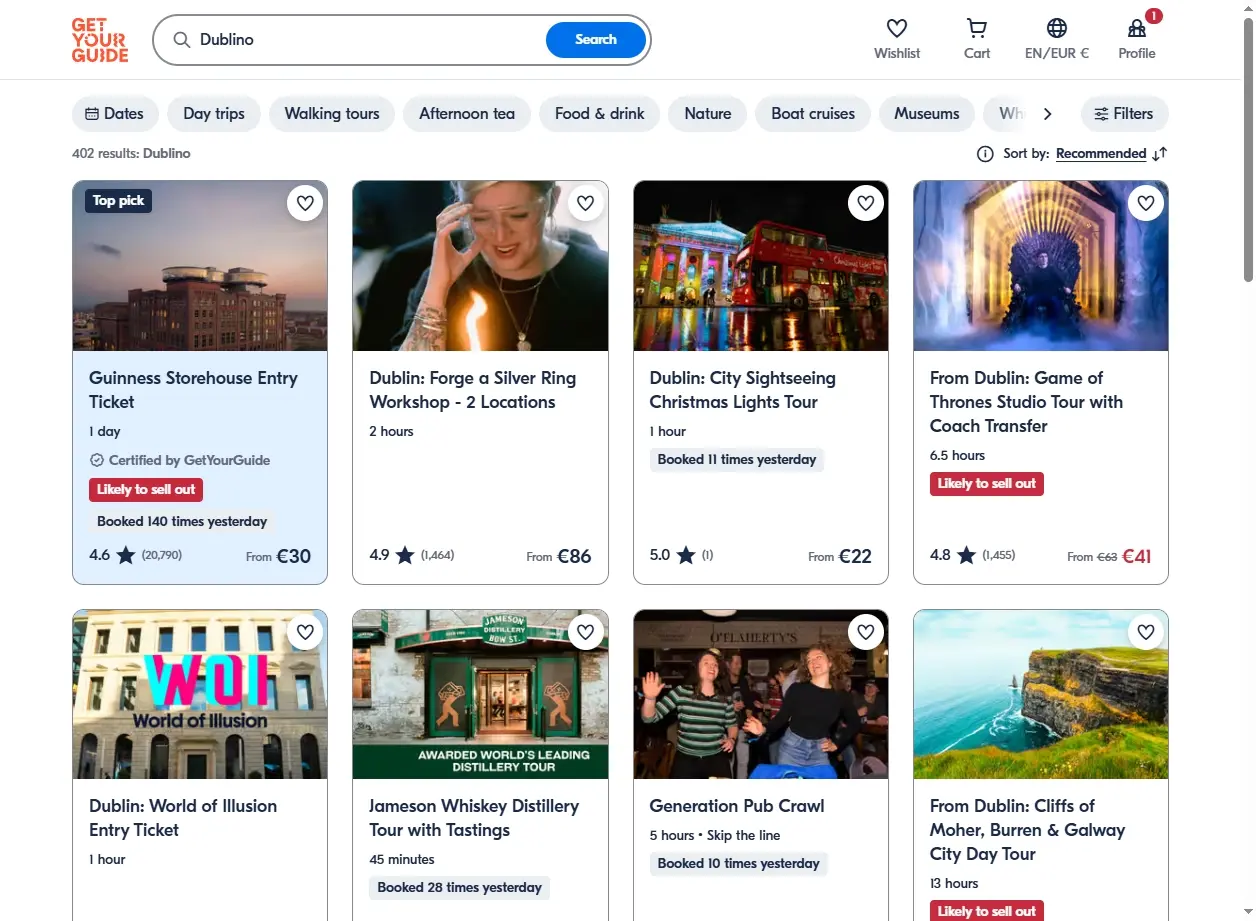Screen dimensions: 1256x921
Task: Click the World of Illusion building photo
Action: [x=200, y=695]
